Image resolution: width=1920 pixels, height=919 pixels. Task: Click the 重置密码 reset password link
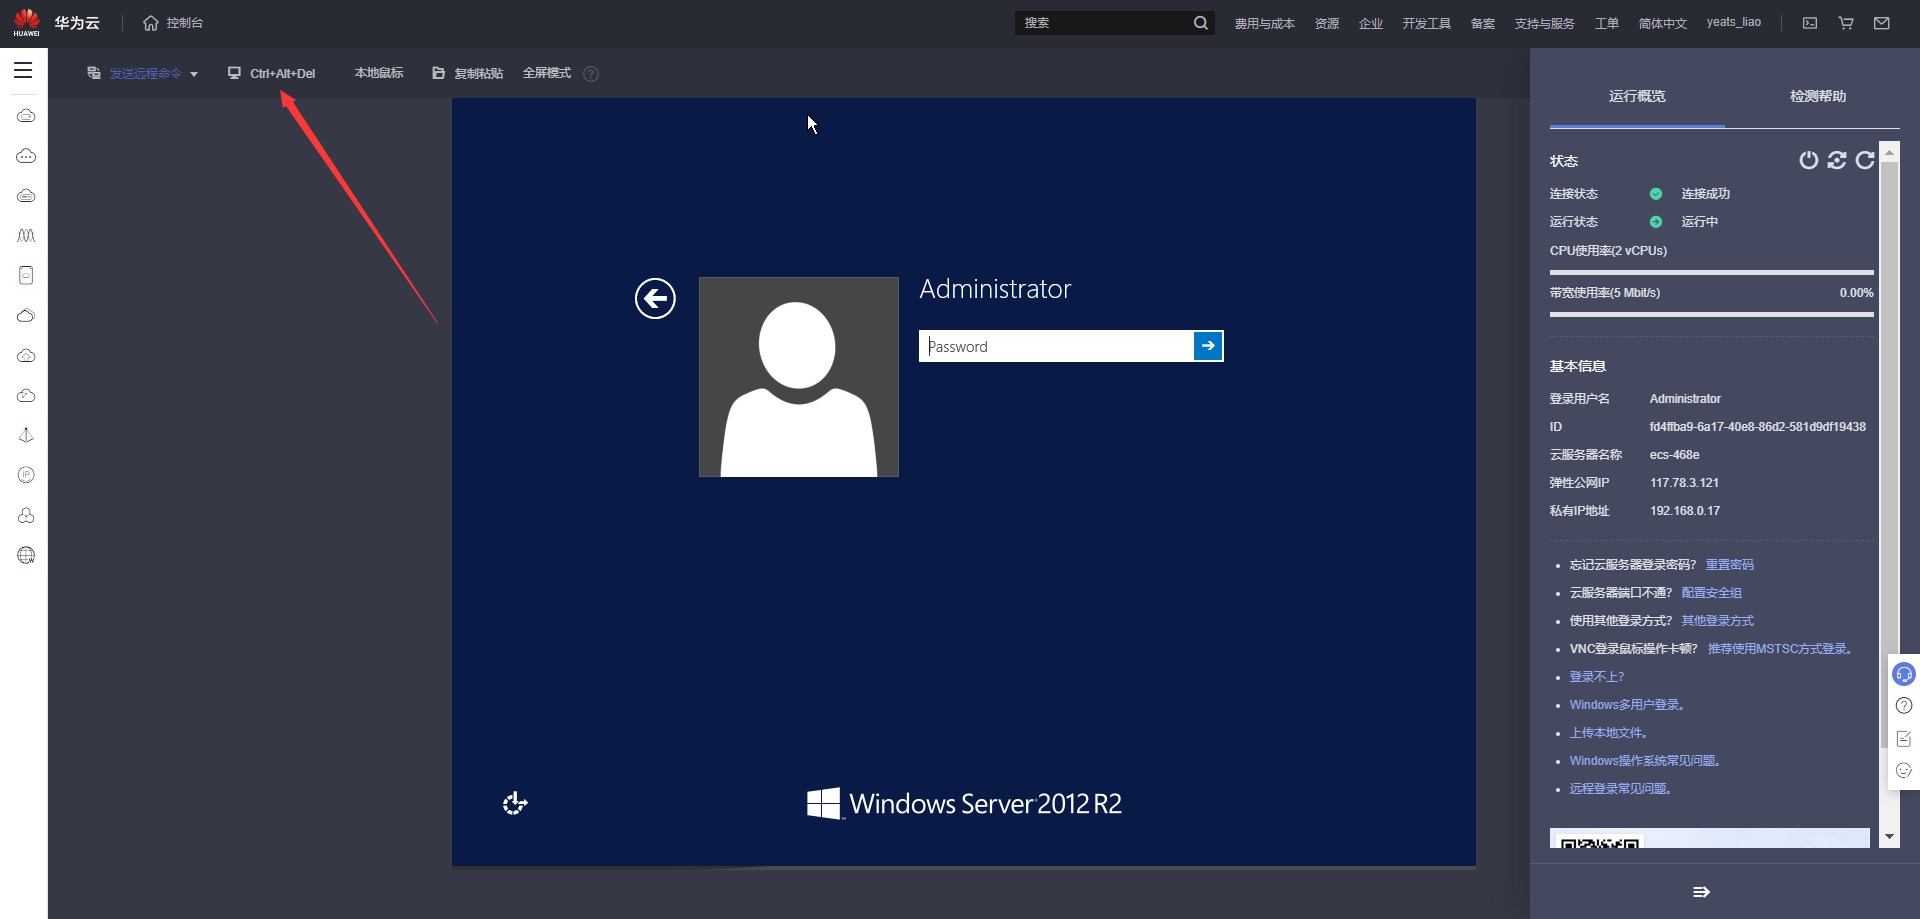coord(1730,565)
